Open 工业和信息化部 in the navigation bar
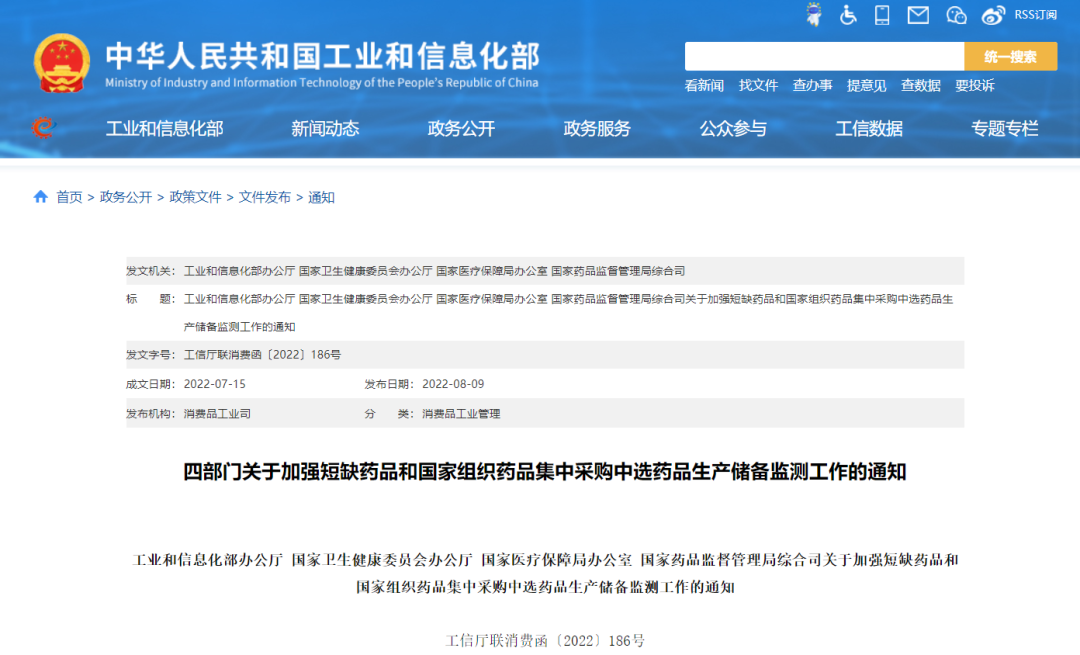The height and width of the screenshot is (655, 1080). click(165, 129)
